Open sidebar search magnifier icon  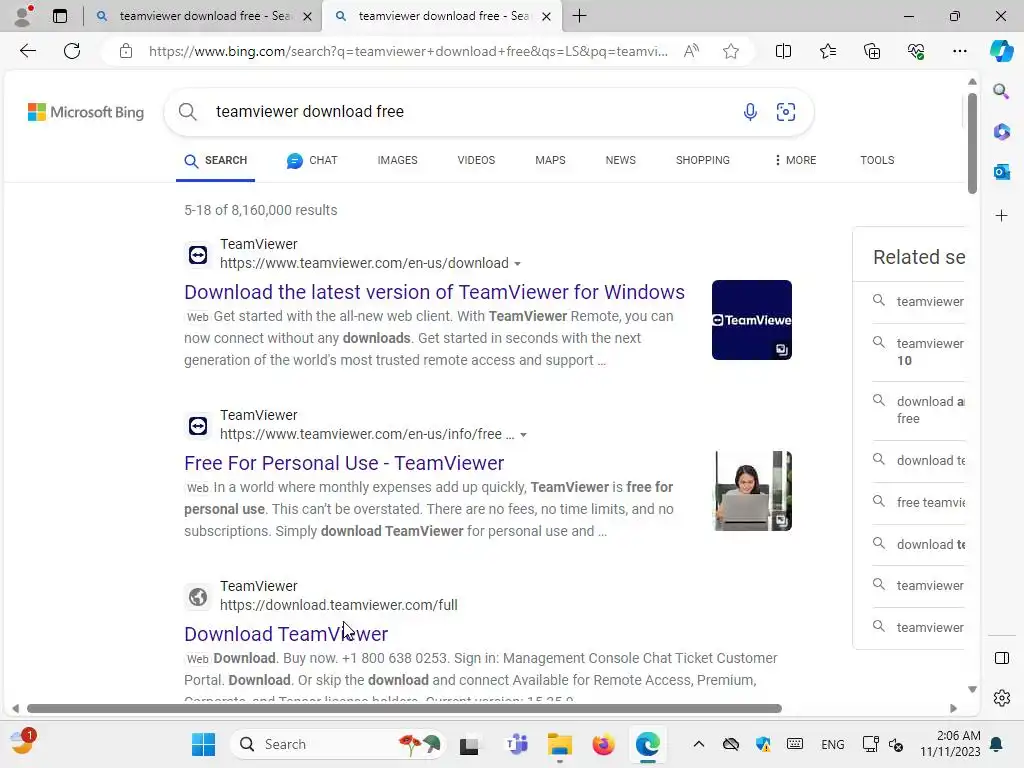tap(1001, 91)
